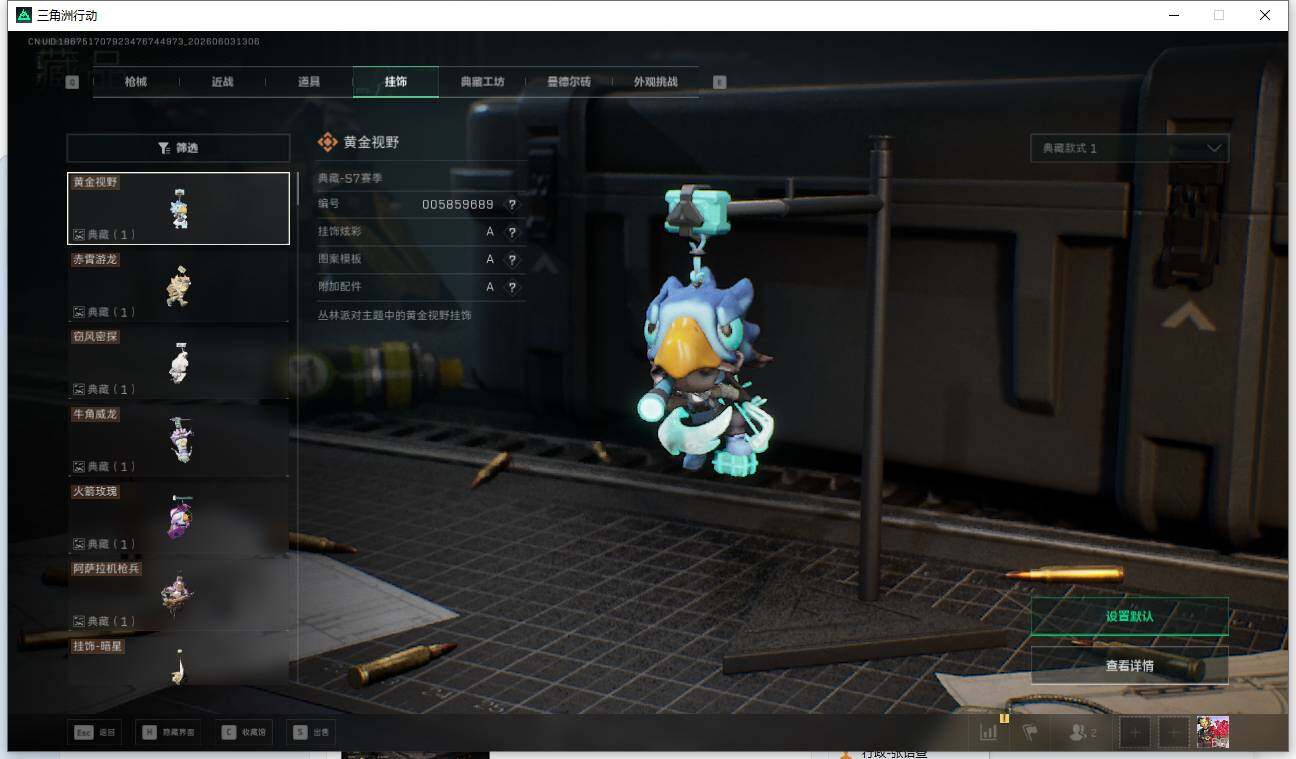Viewport: 1296px width, 759px height.
Task: Open the friends icon showing 2
Action: pos(1083,732)
